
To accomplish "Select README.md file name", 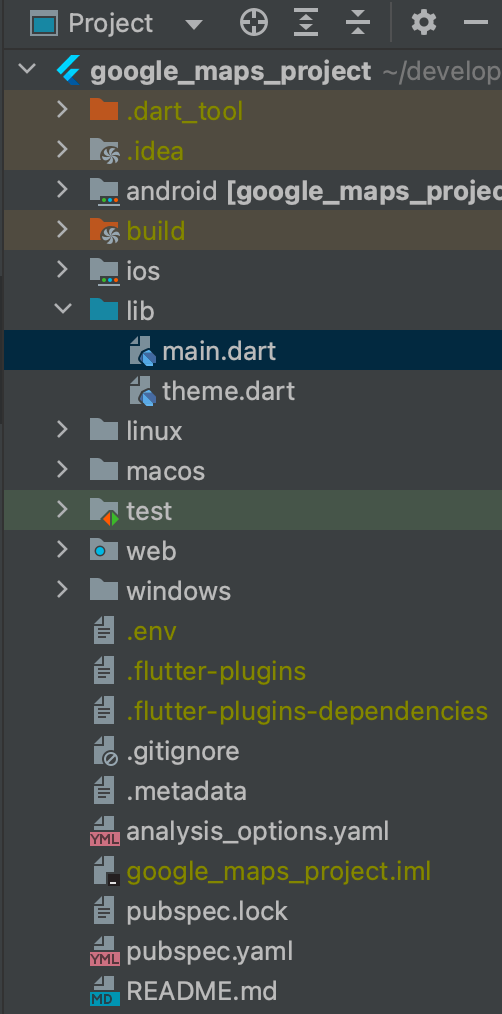I will point(202,992).
